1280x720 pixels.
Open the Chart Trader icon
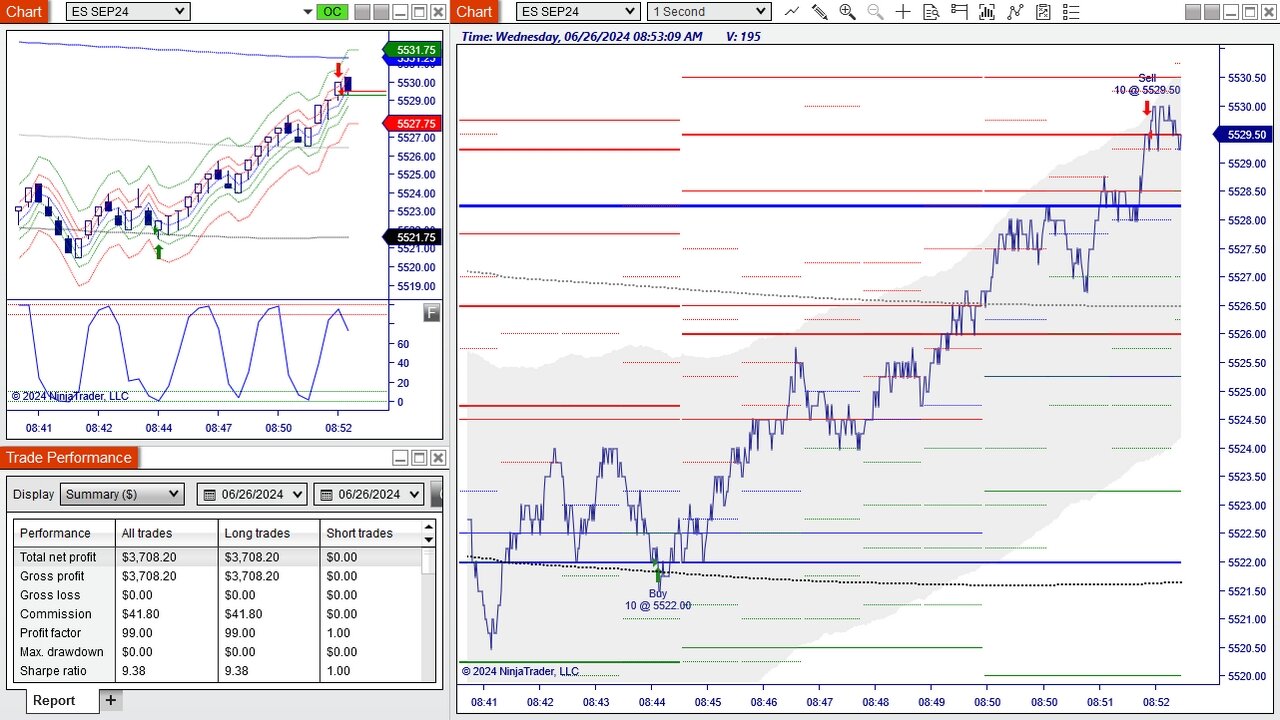coord(959,12)
